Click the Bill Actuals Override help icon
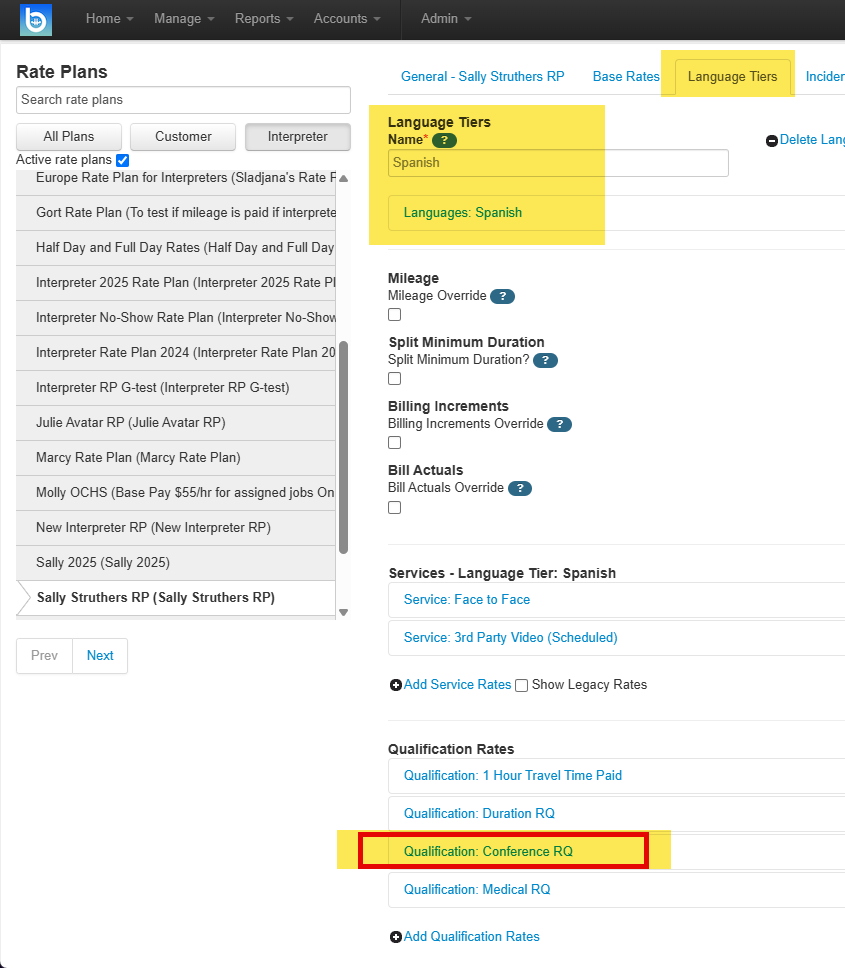The image size is (845, 969). tap(520, 489)
